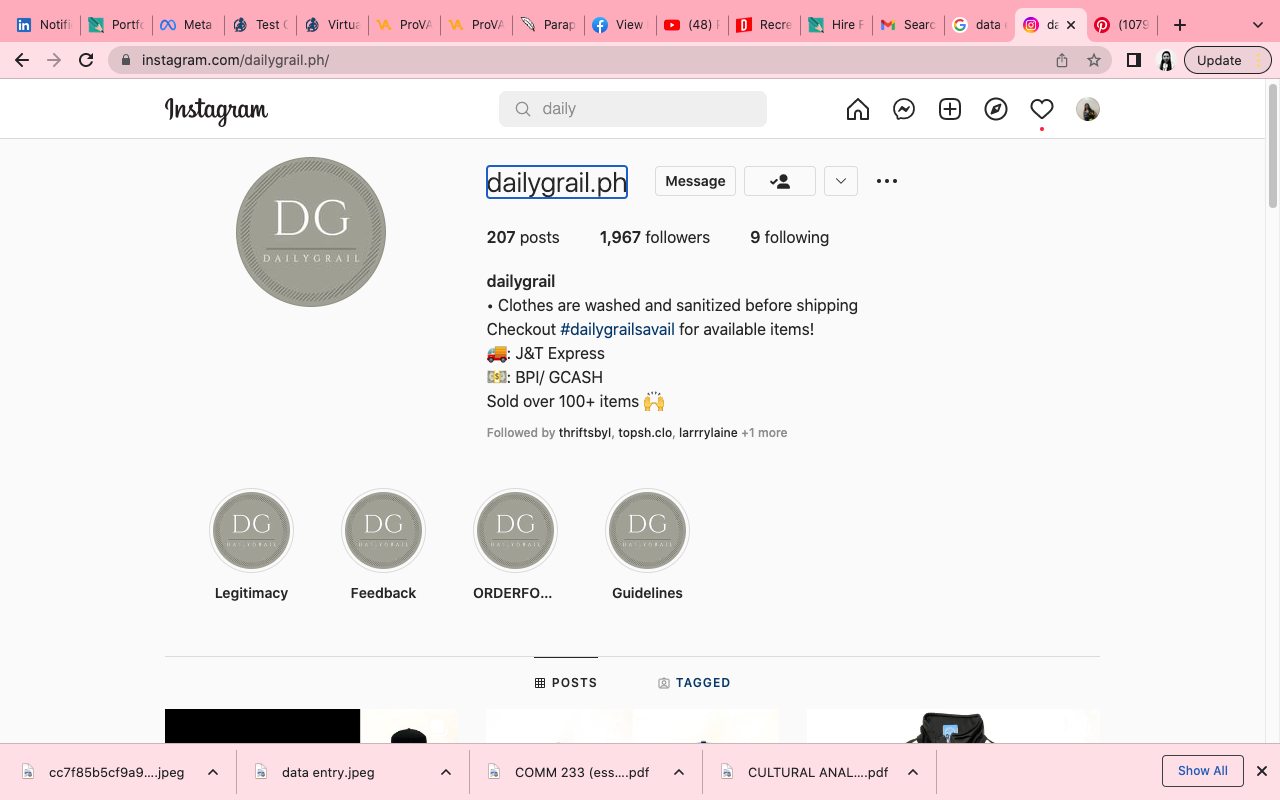
Task: Toggle the browser side panel icon
Action: pos(1134,60)
